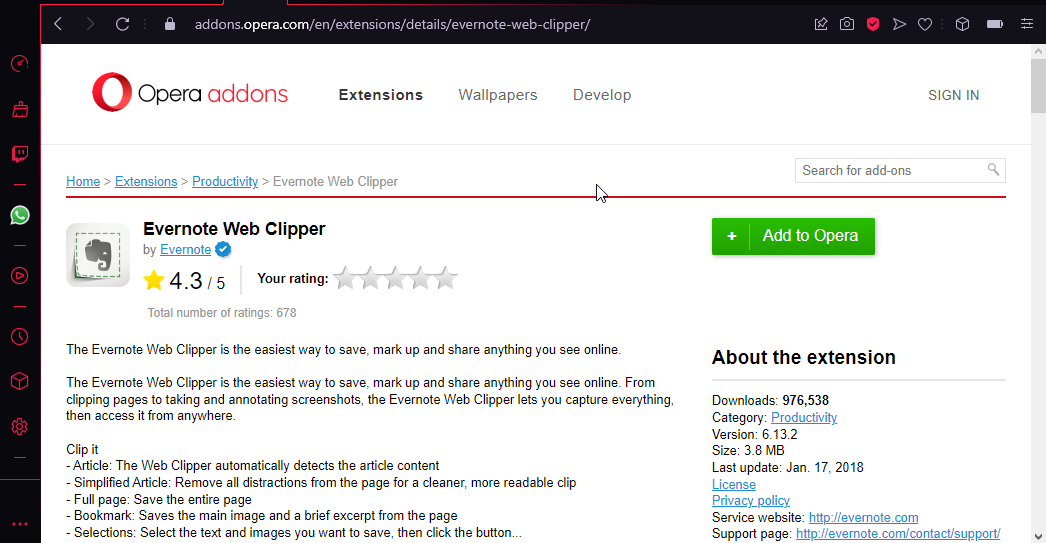The width and height of the screenshot is (1046, 543).
Task: Rate the extension three stars
Action: 396,278
